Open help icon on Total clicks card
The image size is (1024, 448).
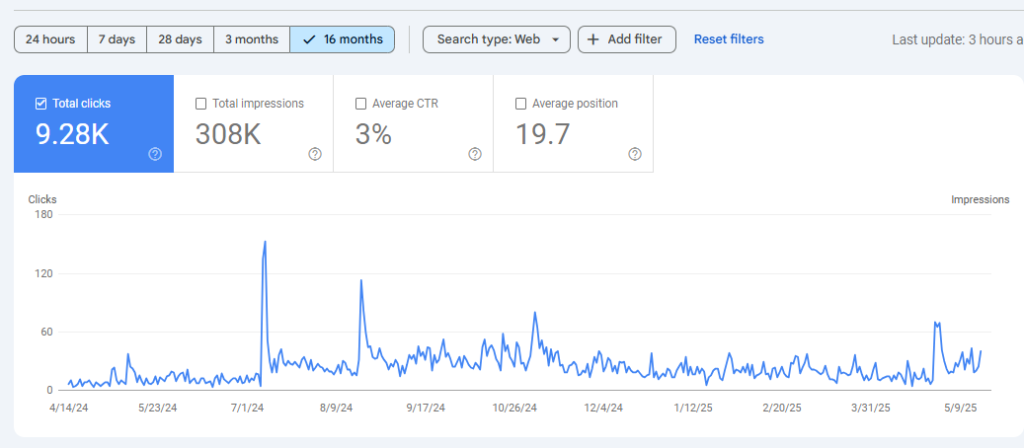[155, 154]
